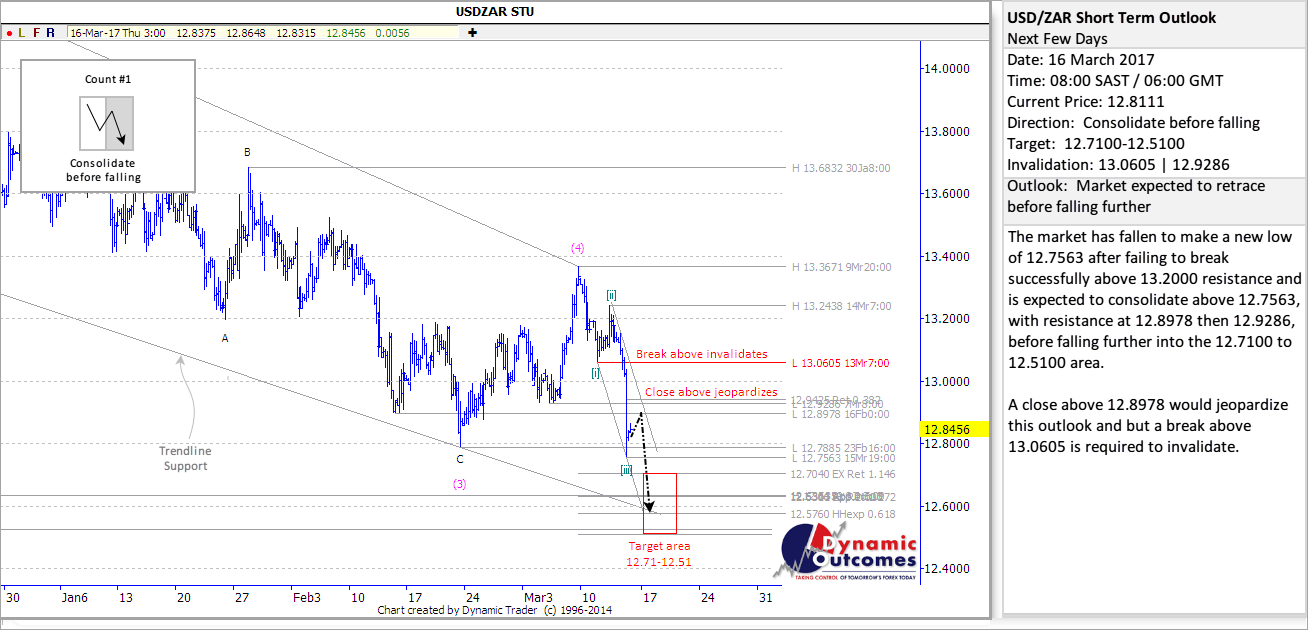Click the F button in chart toolbar
Screen dimensions: 1308x644
coord(37,33)
